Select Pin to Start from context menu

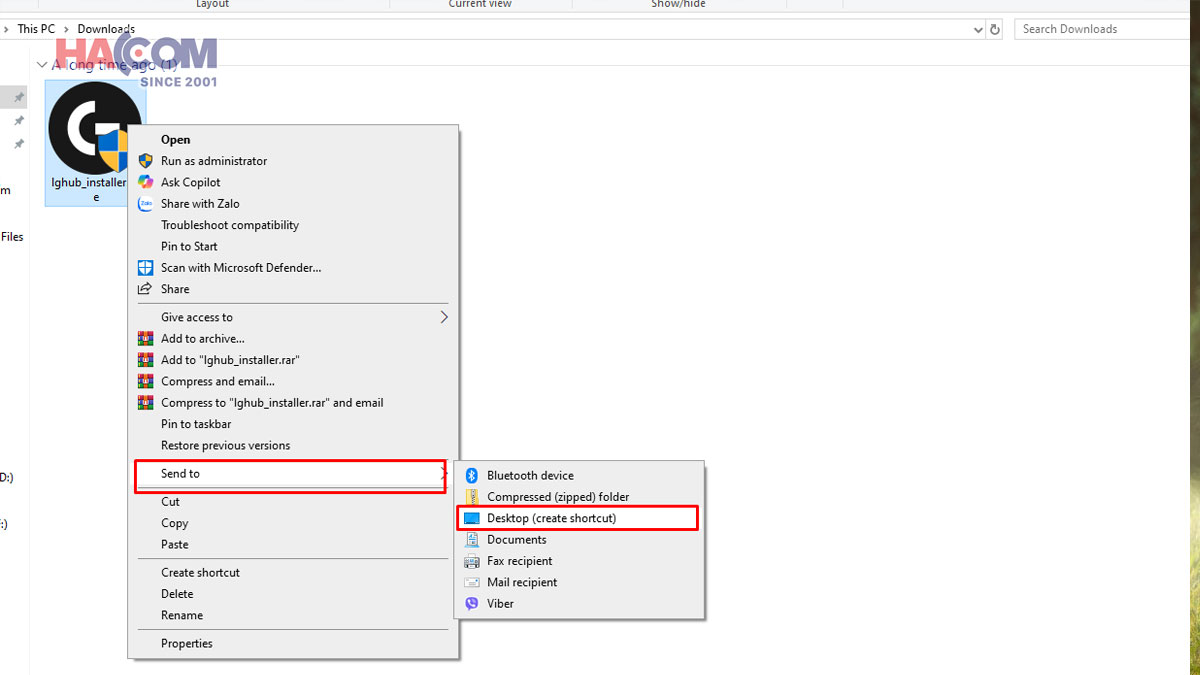coord(189,246)
